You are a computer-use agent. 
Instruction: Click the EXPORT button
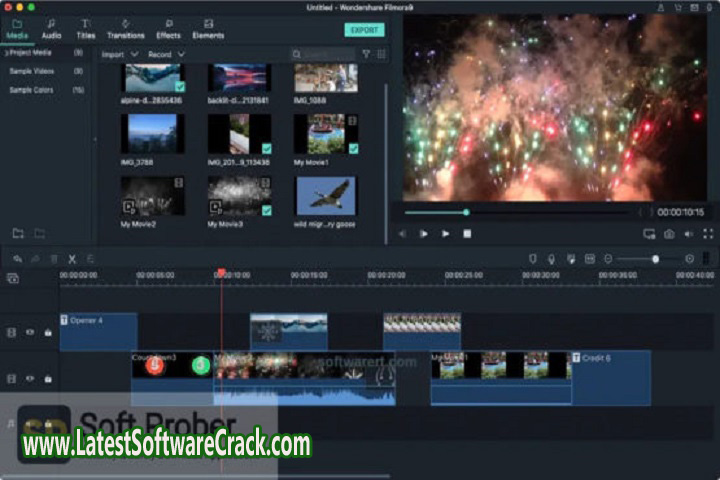364,30
